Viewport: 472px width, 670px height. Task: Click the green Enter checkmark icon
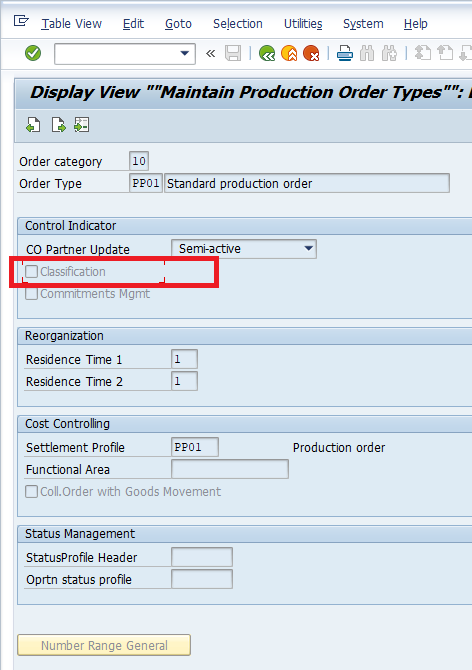click(33, 53)
